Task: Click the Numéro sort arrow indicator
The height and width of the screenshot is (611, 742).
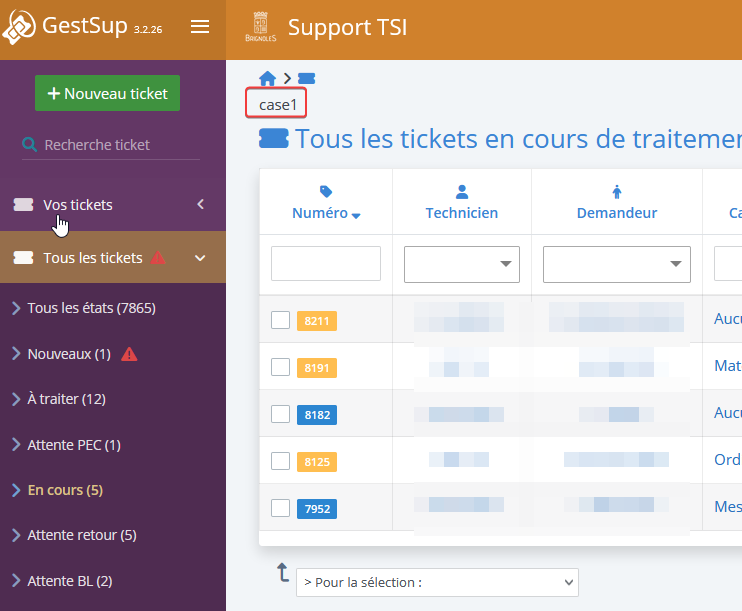Action: (356, 216)
